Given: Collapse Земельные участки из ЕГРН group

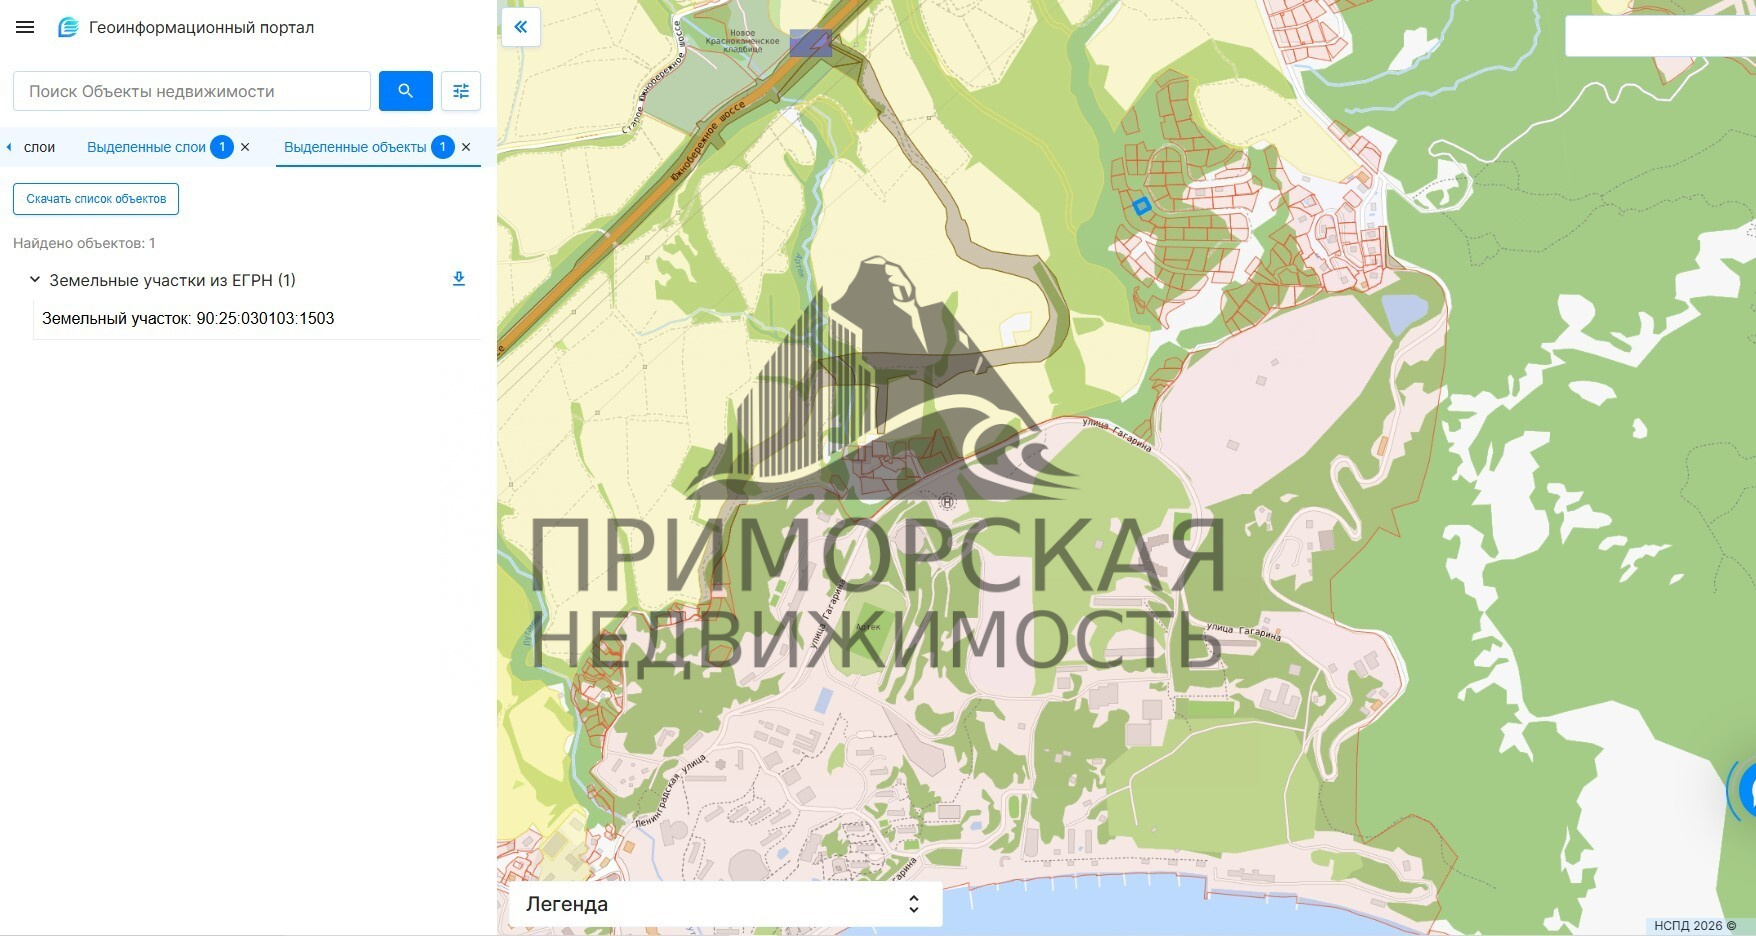Looking at the screenshot, I should (x=35, y=280).
